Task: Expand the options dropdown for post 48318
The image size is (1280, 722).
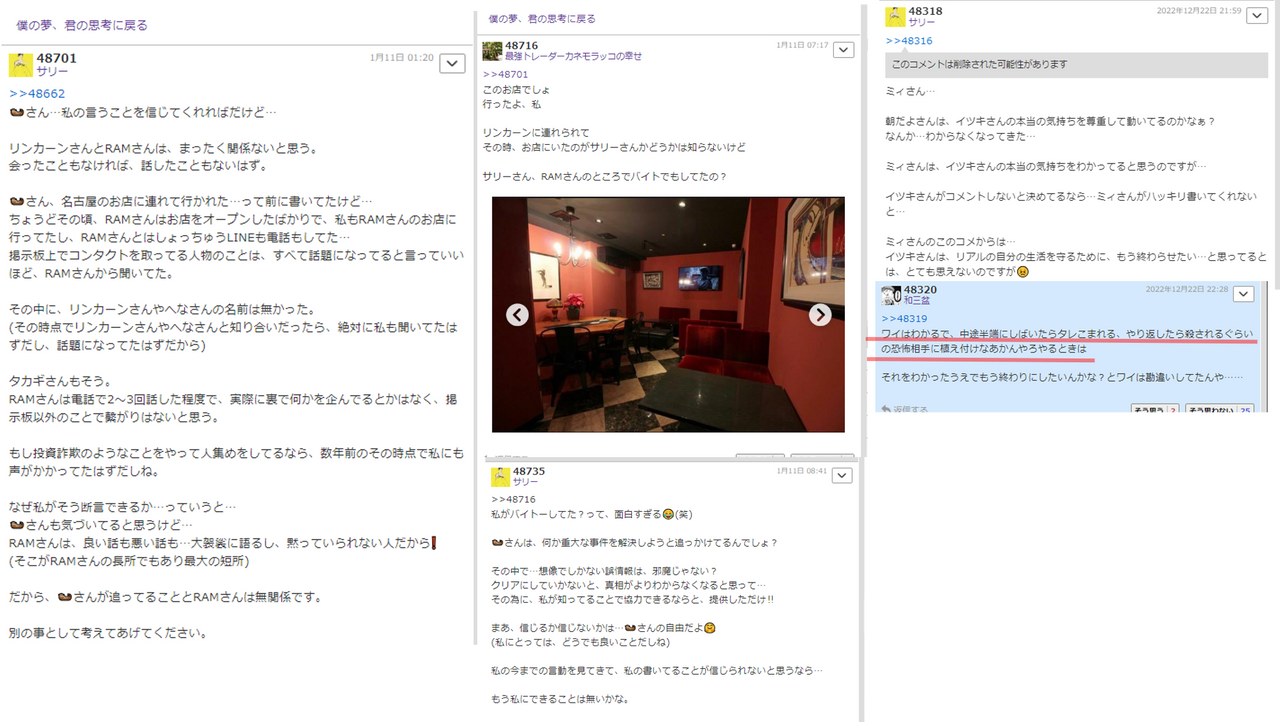Action: coord(1256,15)
